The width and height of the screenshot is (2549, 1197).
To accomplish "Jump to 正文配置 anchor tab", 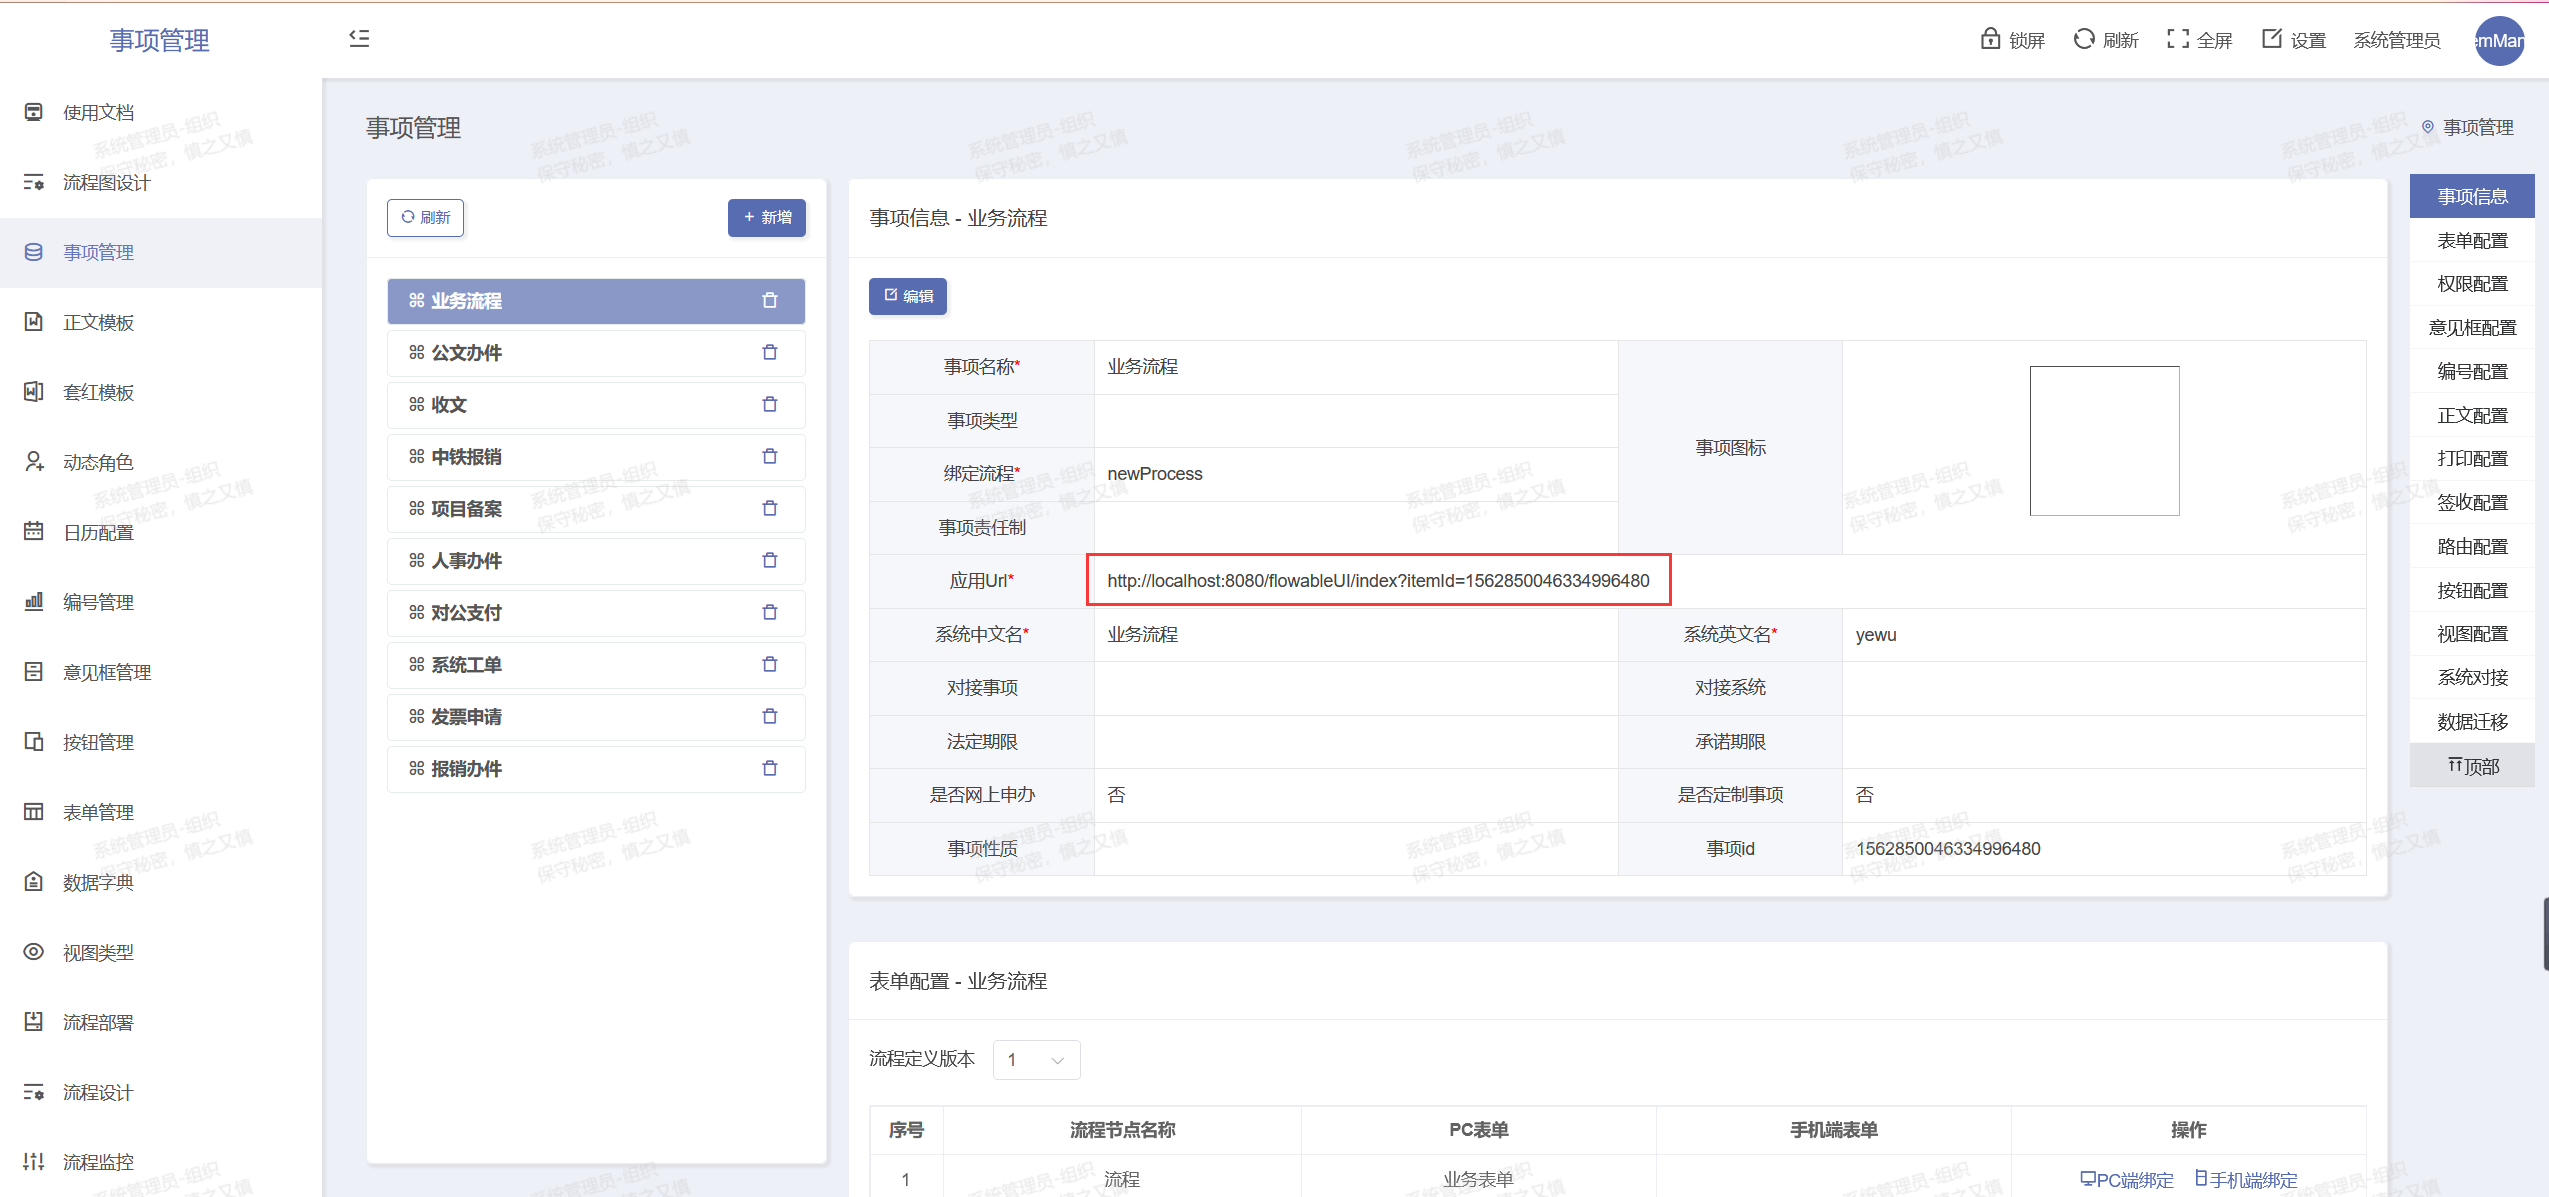I will click(2472, 415).
